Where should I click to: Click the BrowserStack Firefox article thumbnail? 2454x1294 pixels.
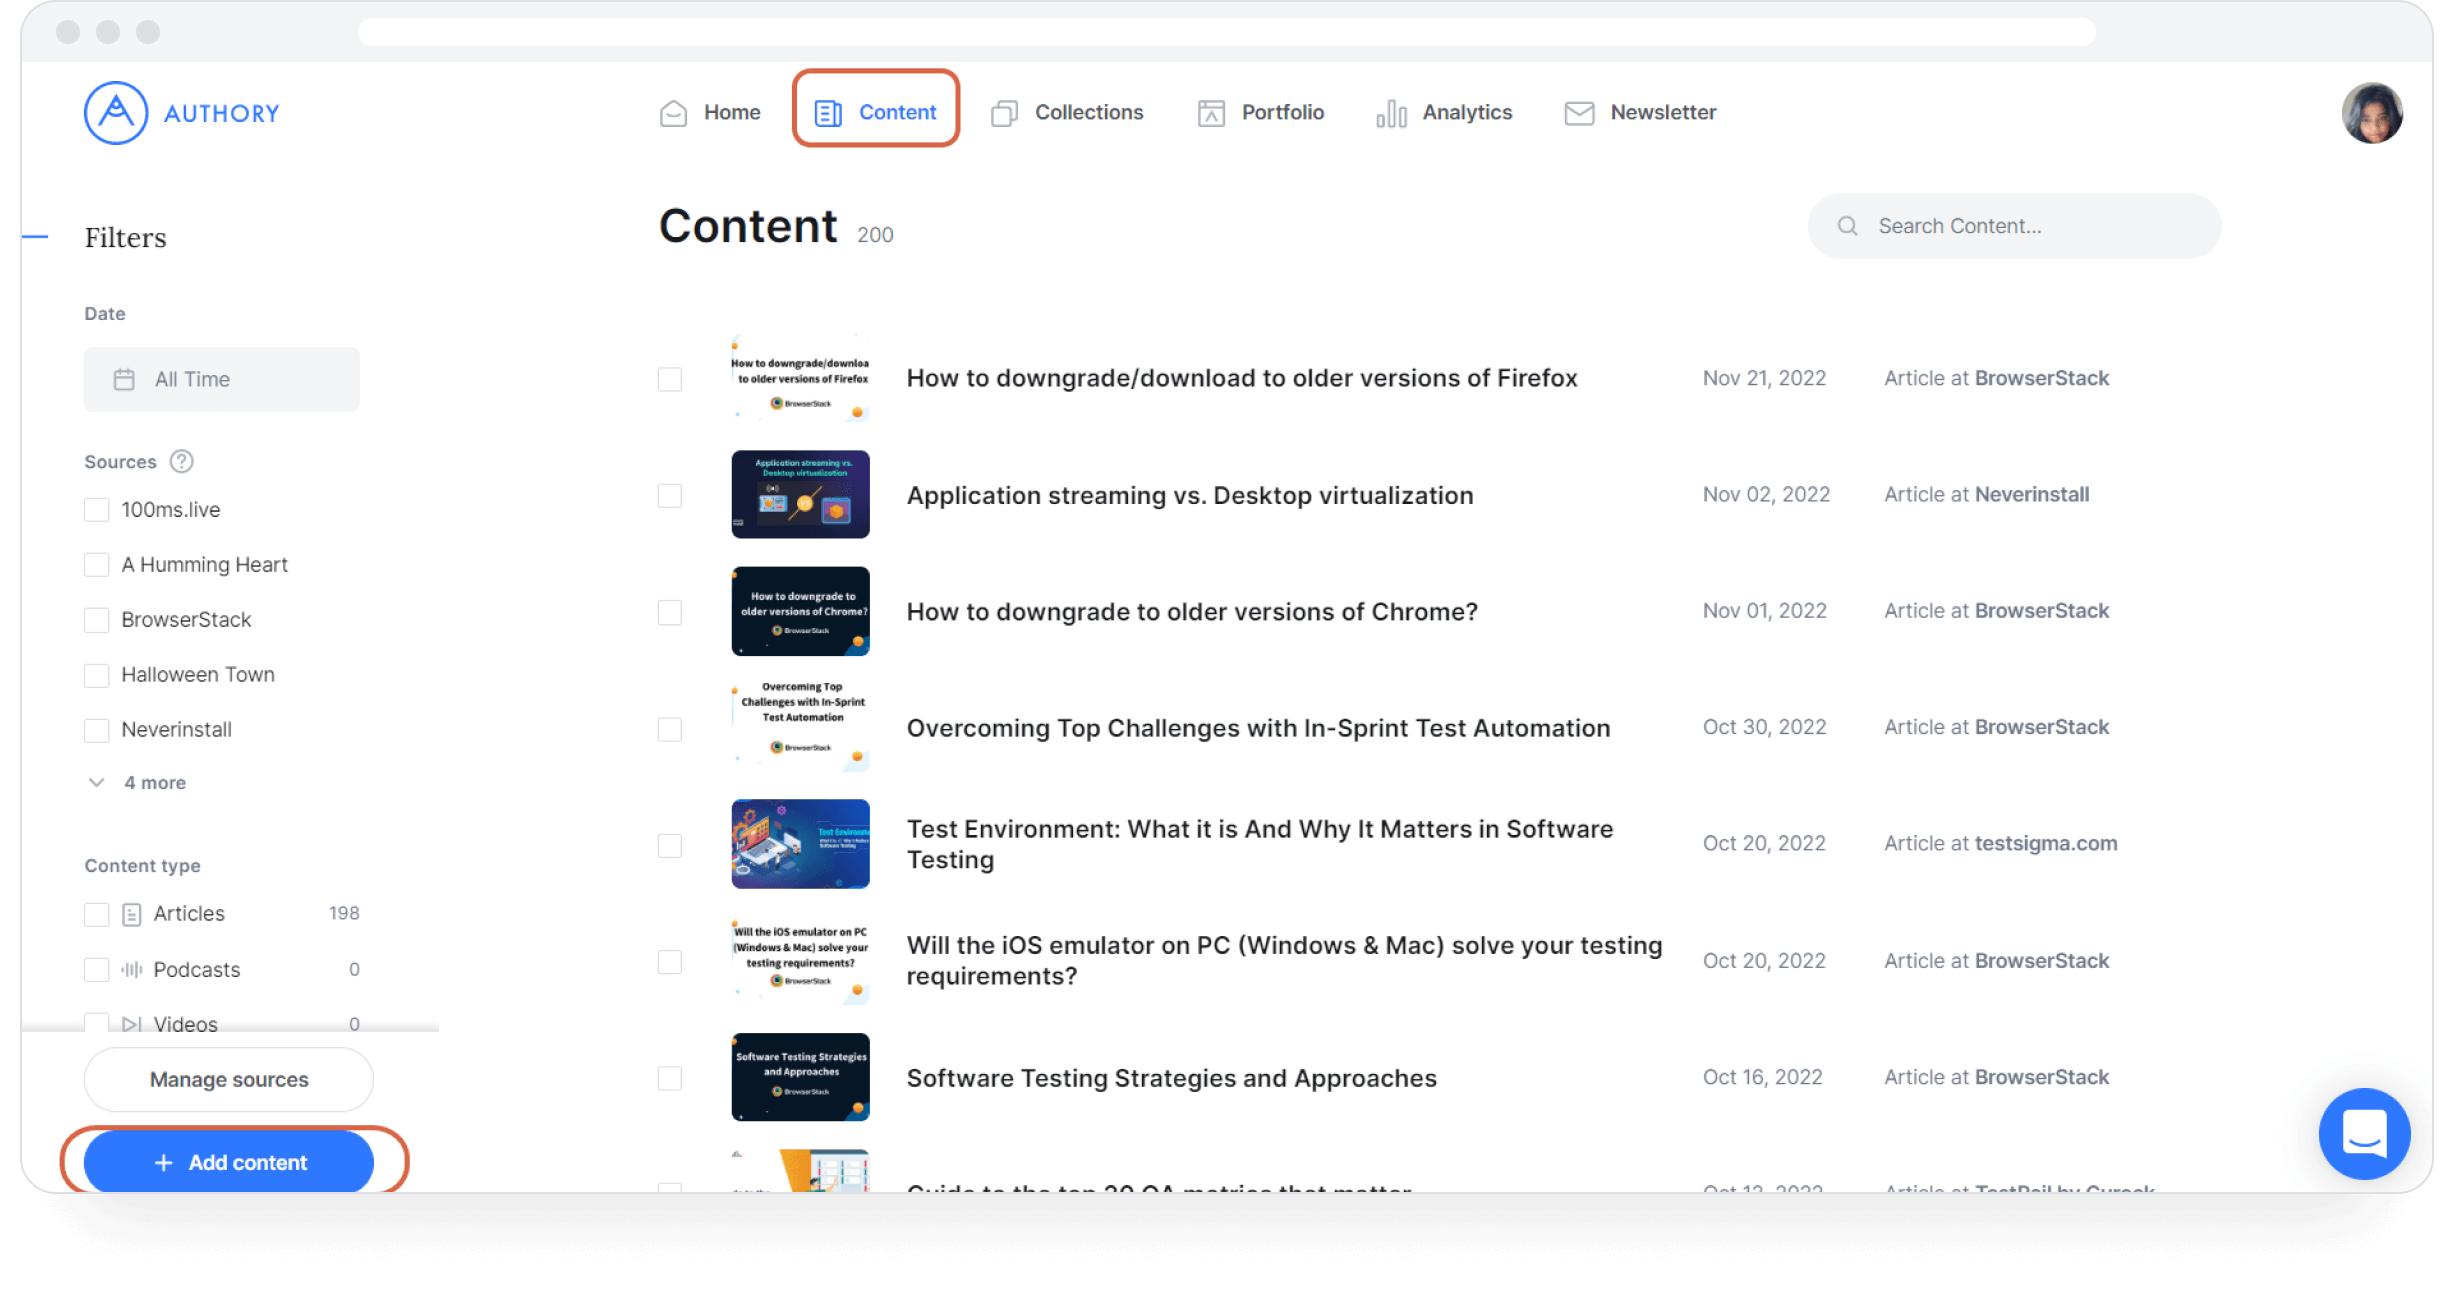coord(800,378)
